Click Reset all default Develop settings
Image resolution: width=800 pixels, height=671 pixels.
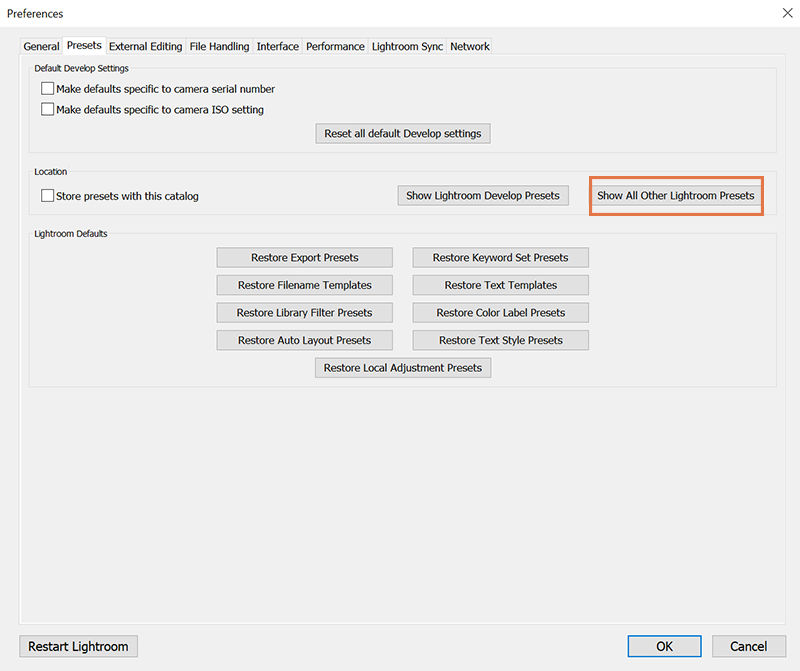pyautogui.click(x=403, y=133)
